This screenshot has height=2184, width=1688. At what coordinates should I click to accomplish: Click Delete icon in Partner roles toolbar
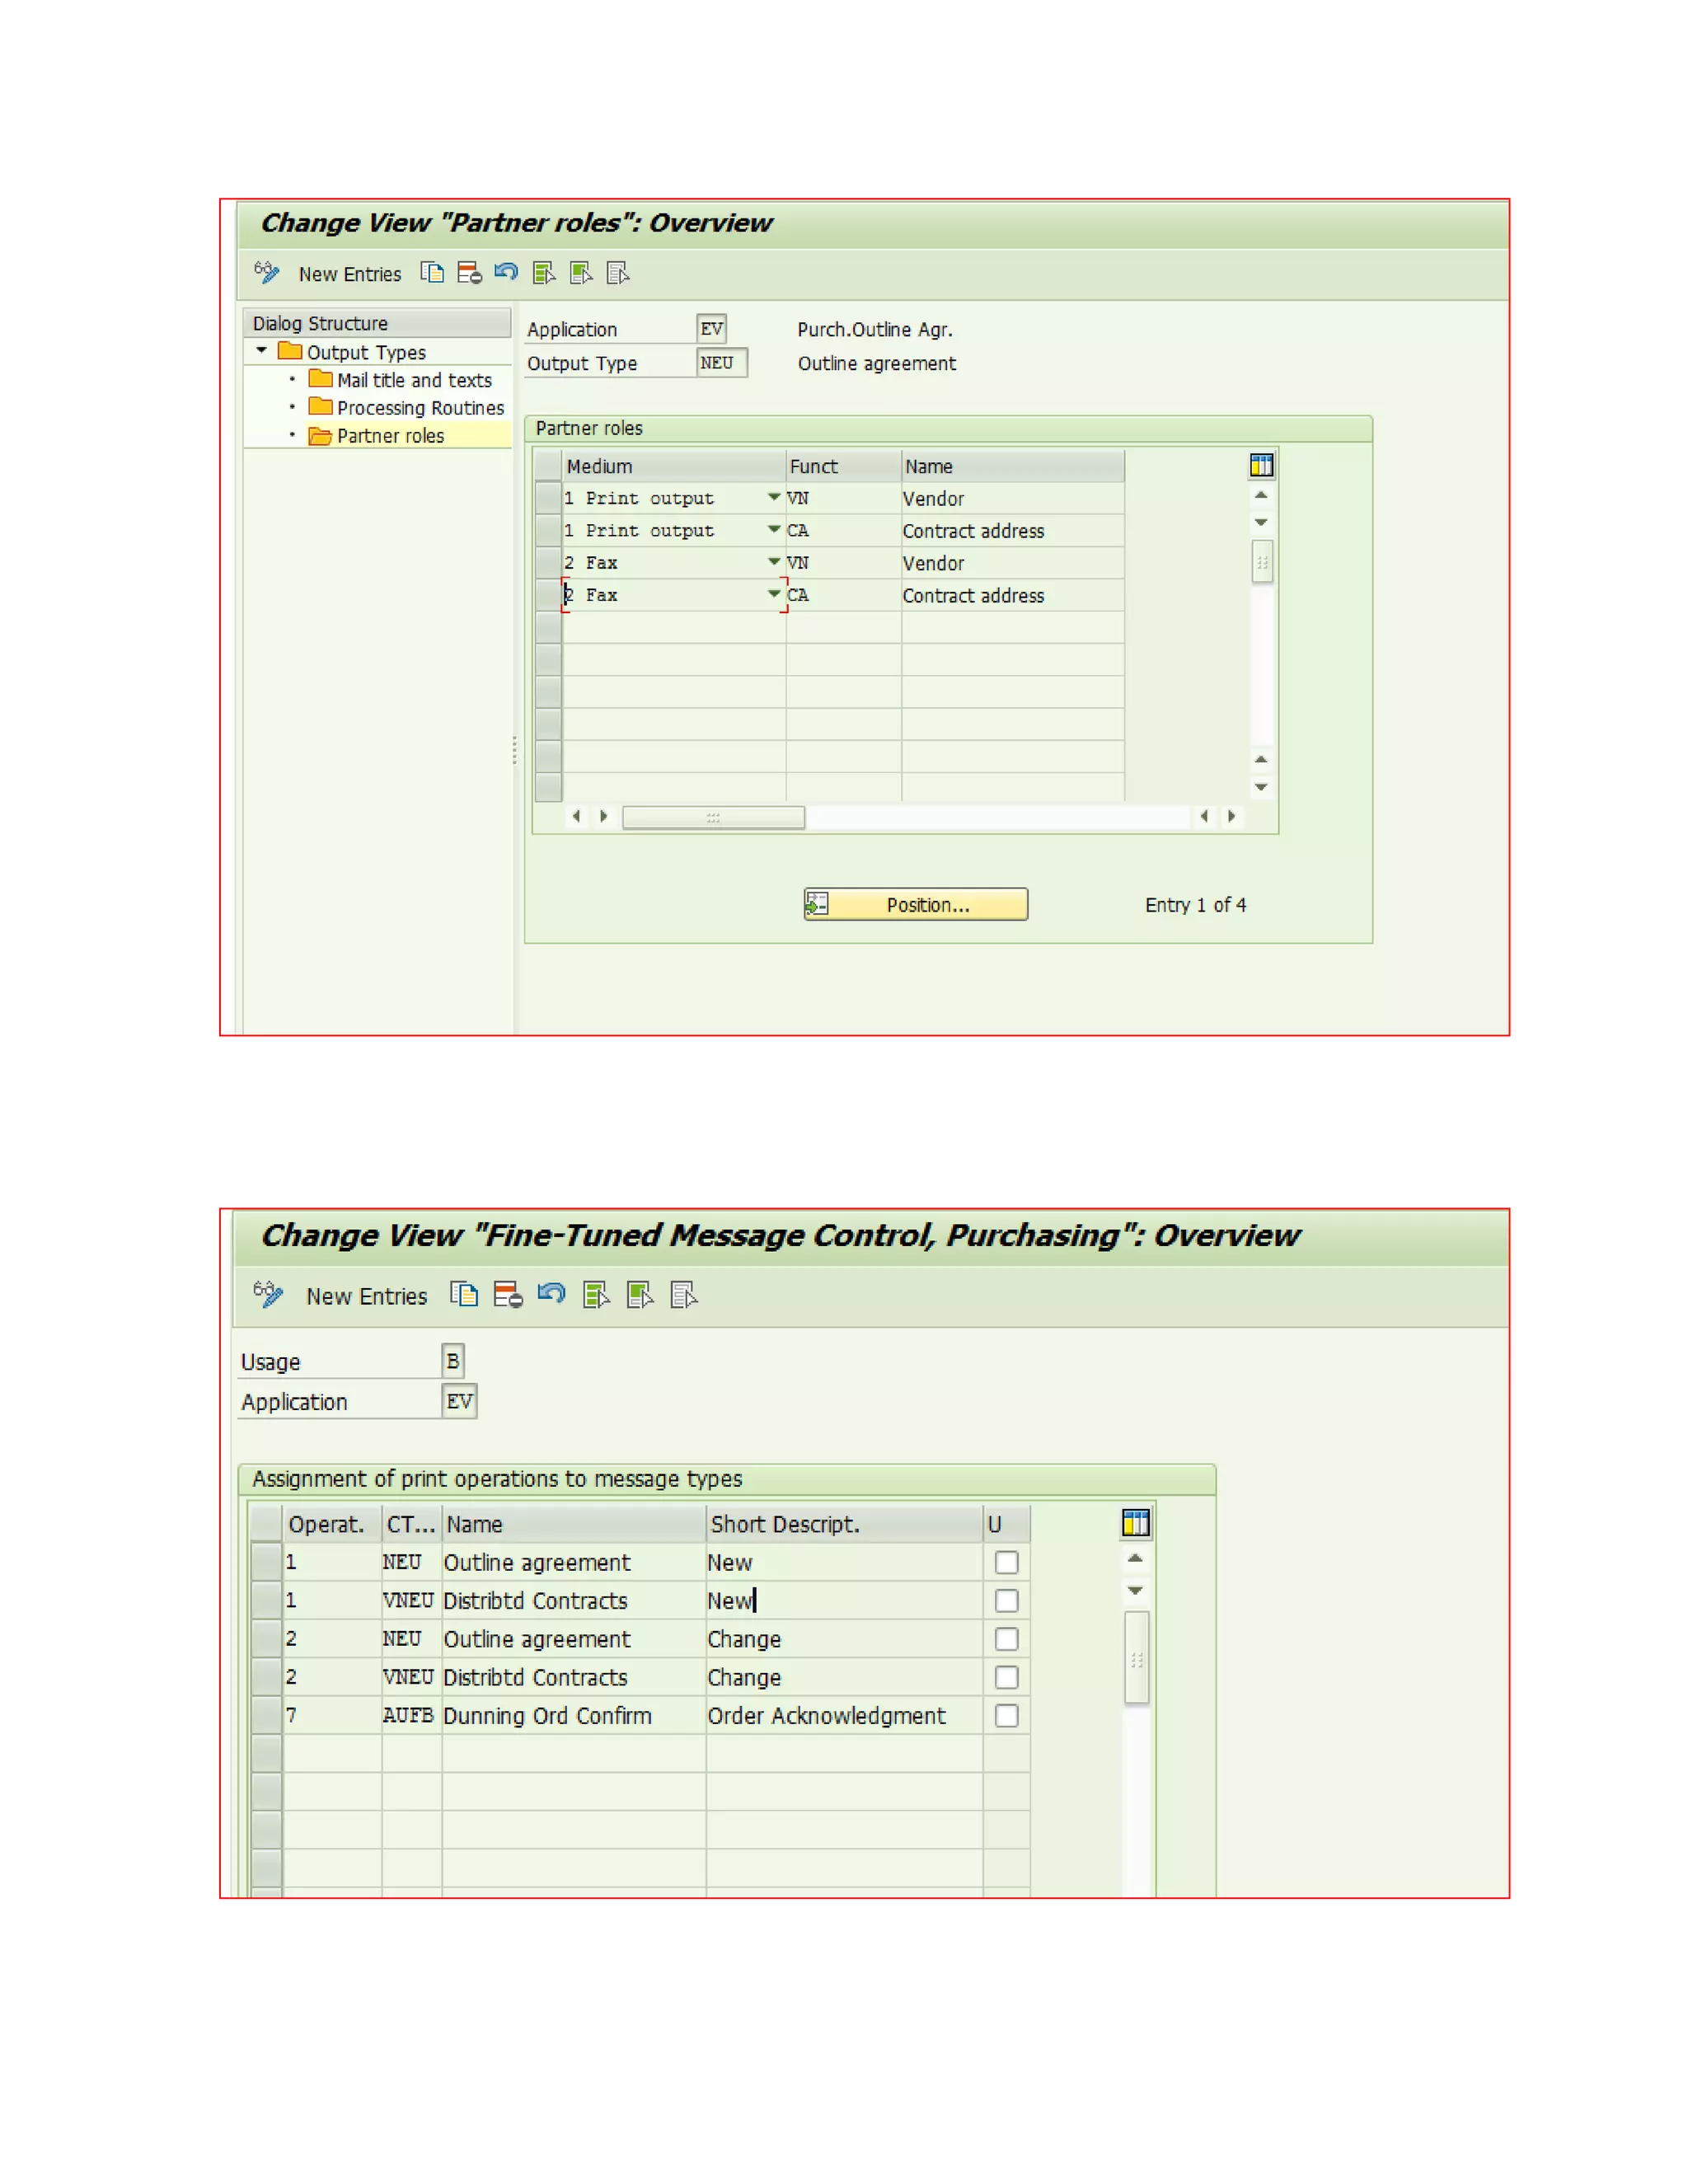(x=469, y=272)
